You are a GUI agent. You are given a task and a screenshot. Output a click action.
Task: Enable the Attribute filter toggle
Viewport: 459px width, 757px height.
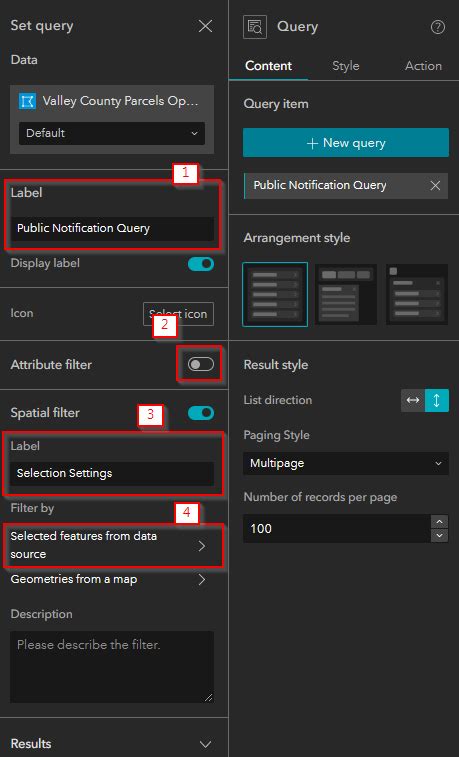point(201,364)
